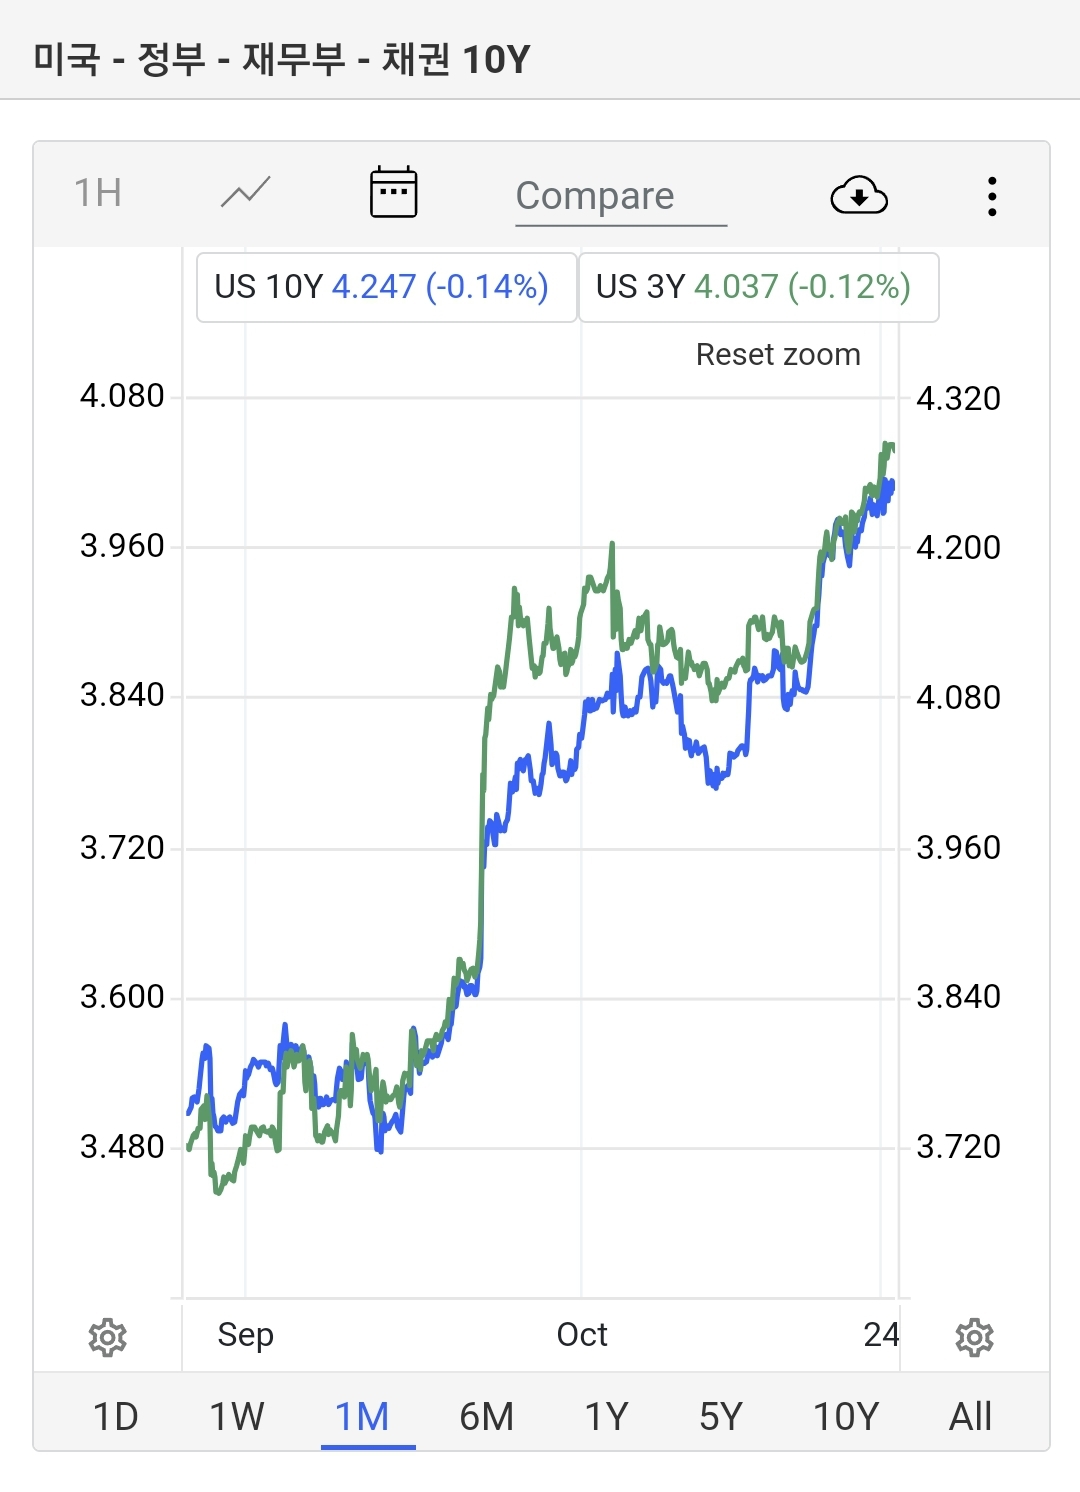Toggle the US 3Y series legend
1080x1492 pixels.
tap(758, 287)
